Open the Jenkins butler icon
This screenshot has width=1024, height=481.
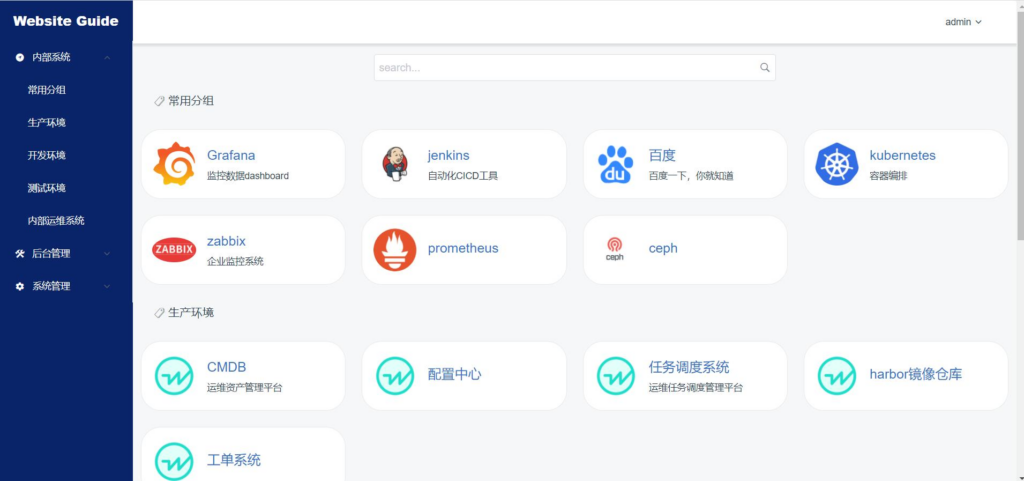395,164
